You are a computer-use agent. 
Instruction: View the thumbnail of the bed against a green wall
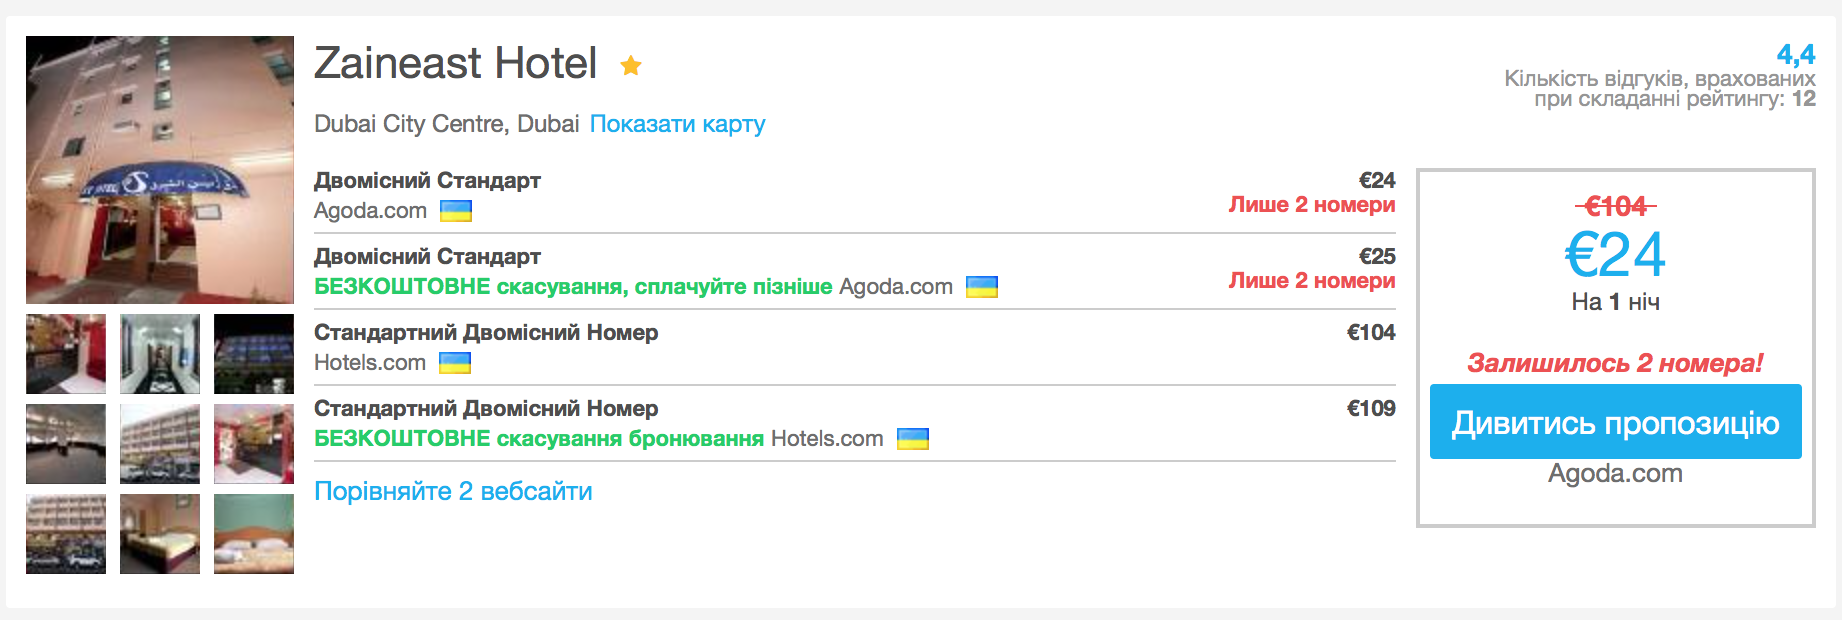pyautogui.click(x=254, y=534)
